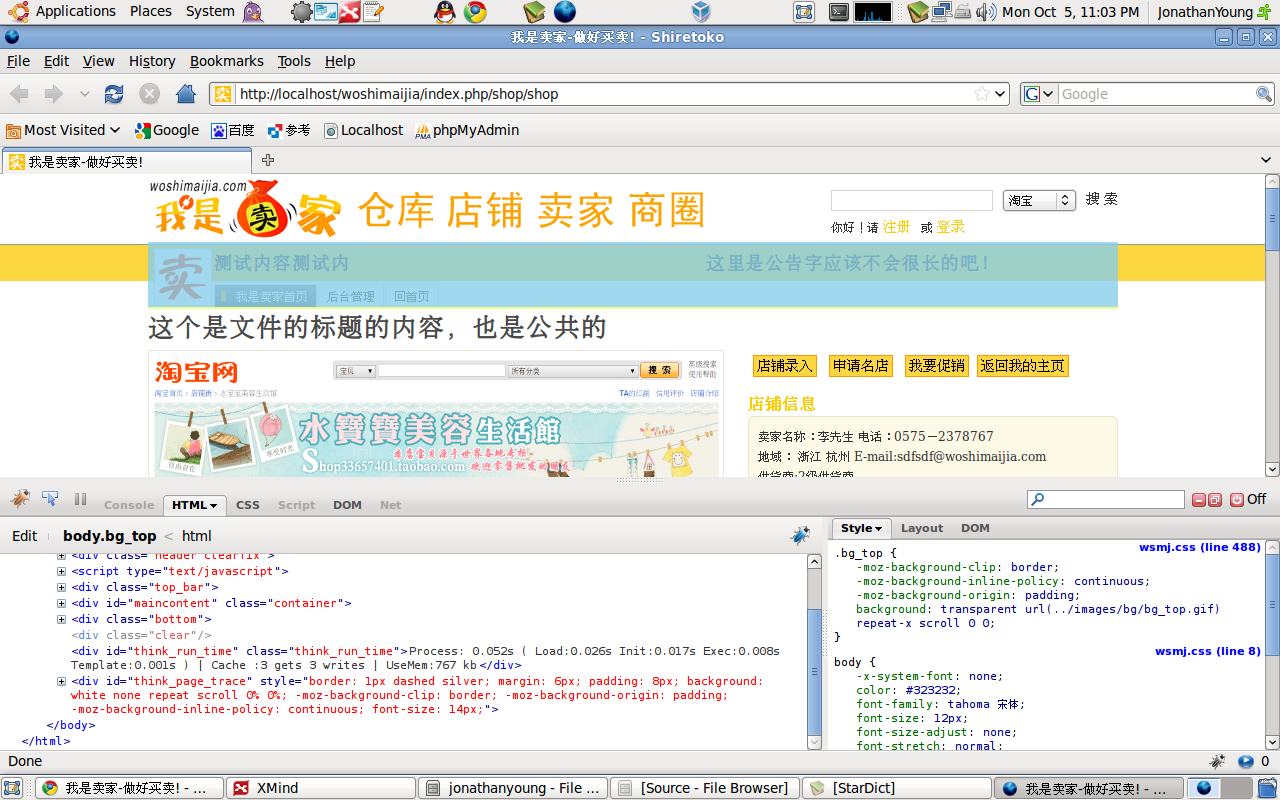Open URL history dropdown arrow
Viewport: 1280px width, 800px height.
(1000, 94)
